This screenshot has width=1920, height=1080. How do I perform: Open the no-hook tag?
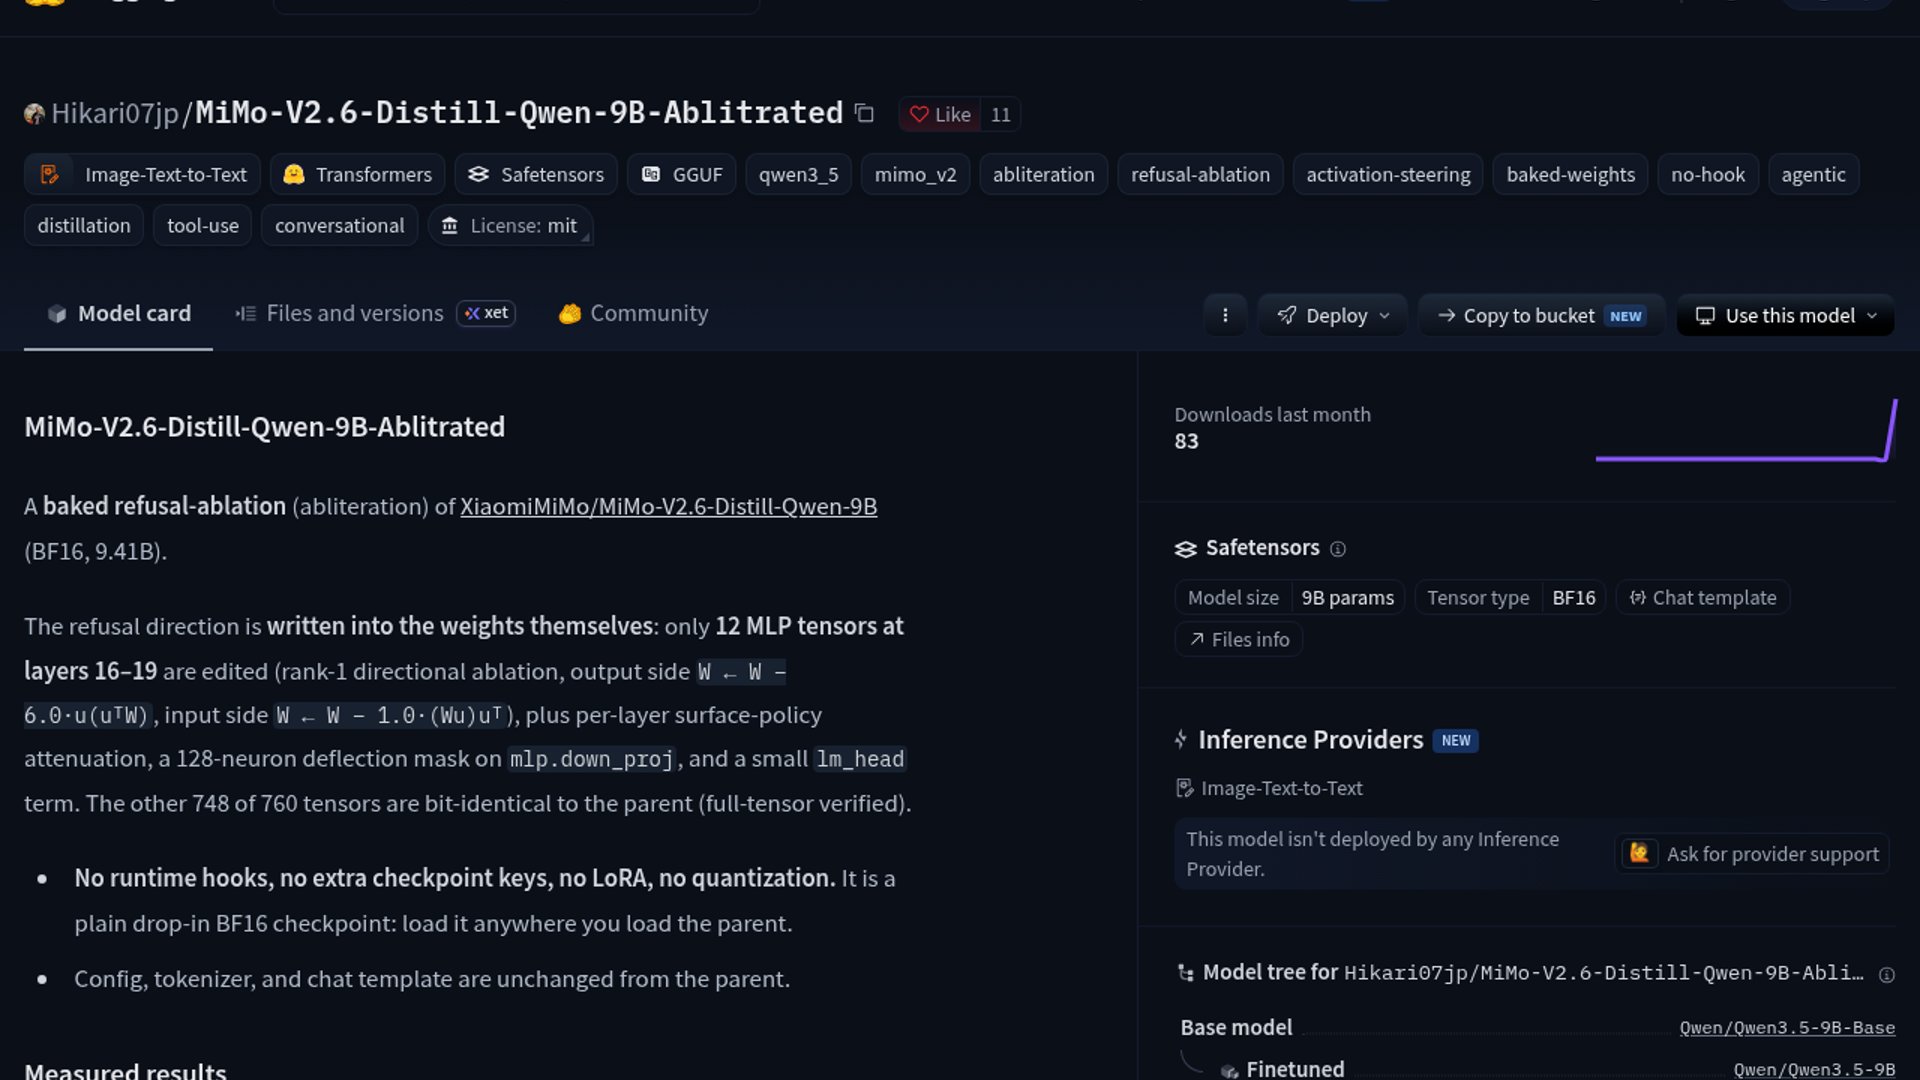tap(1708, 175)
